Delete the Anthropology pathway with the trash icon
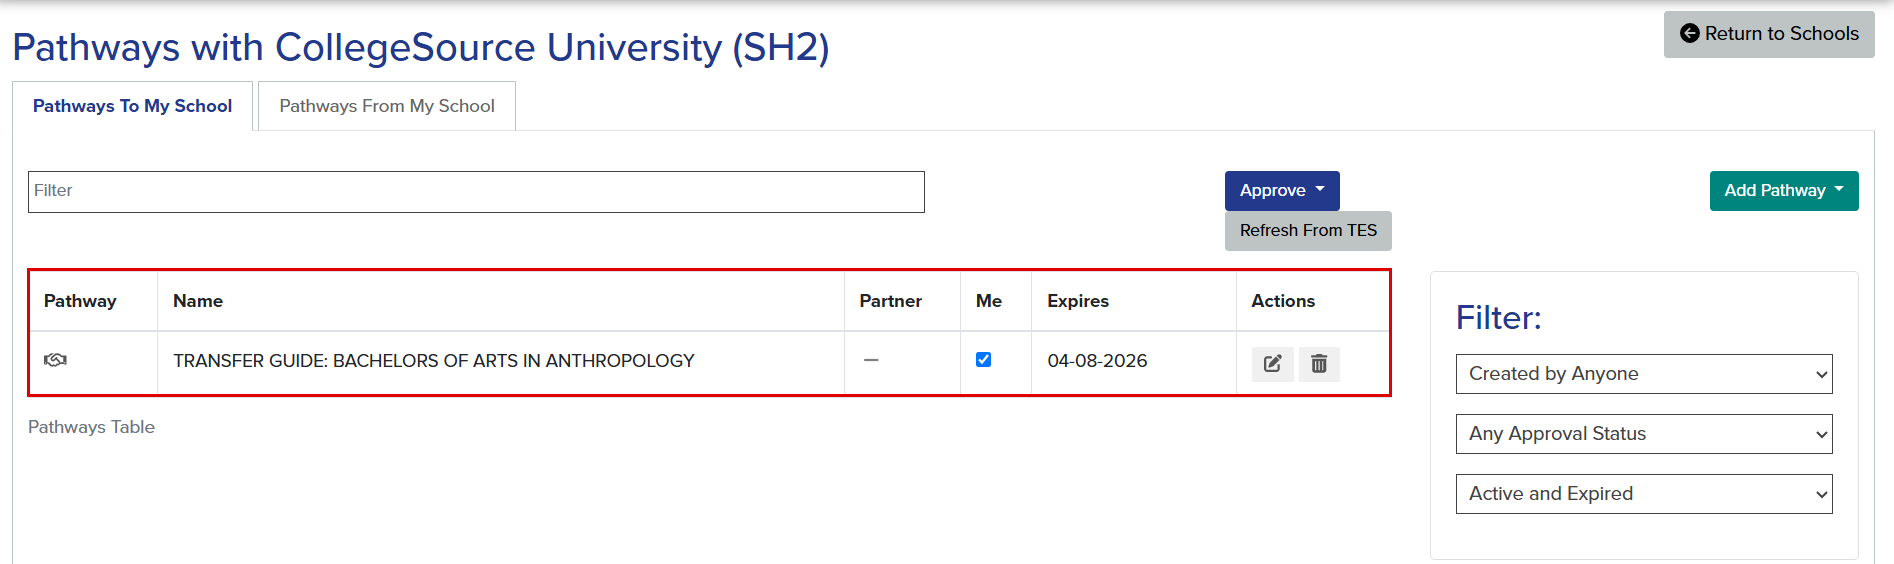 coord(1319,364)
